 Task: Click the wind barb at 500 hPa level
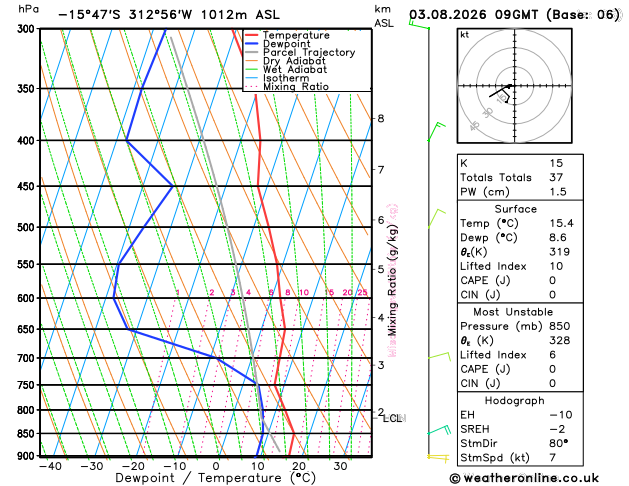tap(437, 219)
